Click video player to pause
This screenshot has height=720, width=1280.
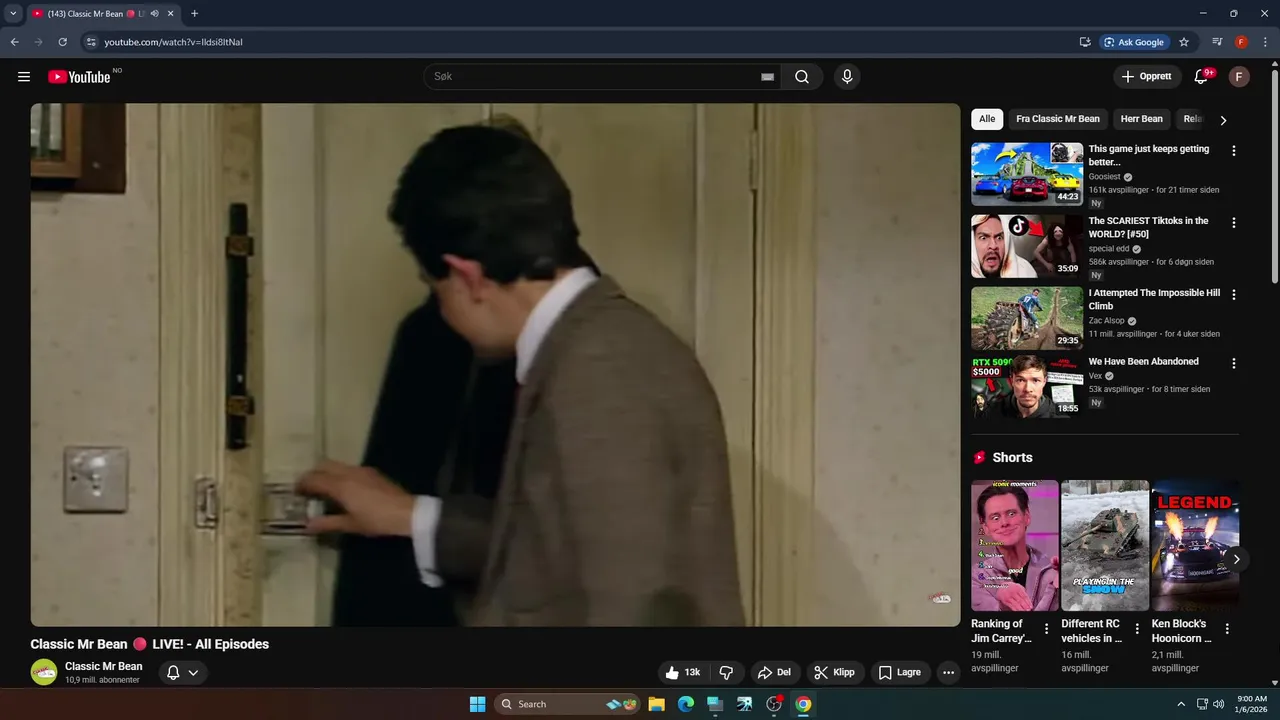click(495, 365)
